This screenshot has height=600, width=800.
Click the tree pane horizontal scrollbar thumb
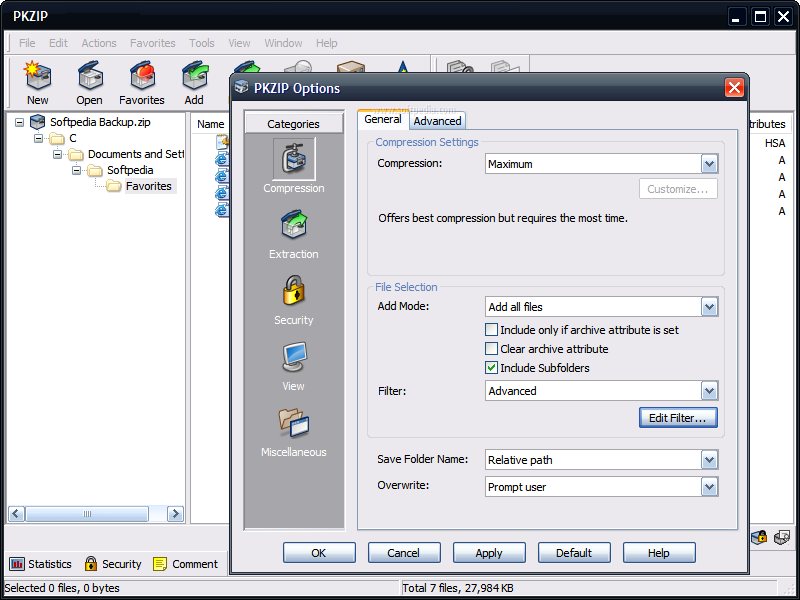click(x=87, y=513)
